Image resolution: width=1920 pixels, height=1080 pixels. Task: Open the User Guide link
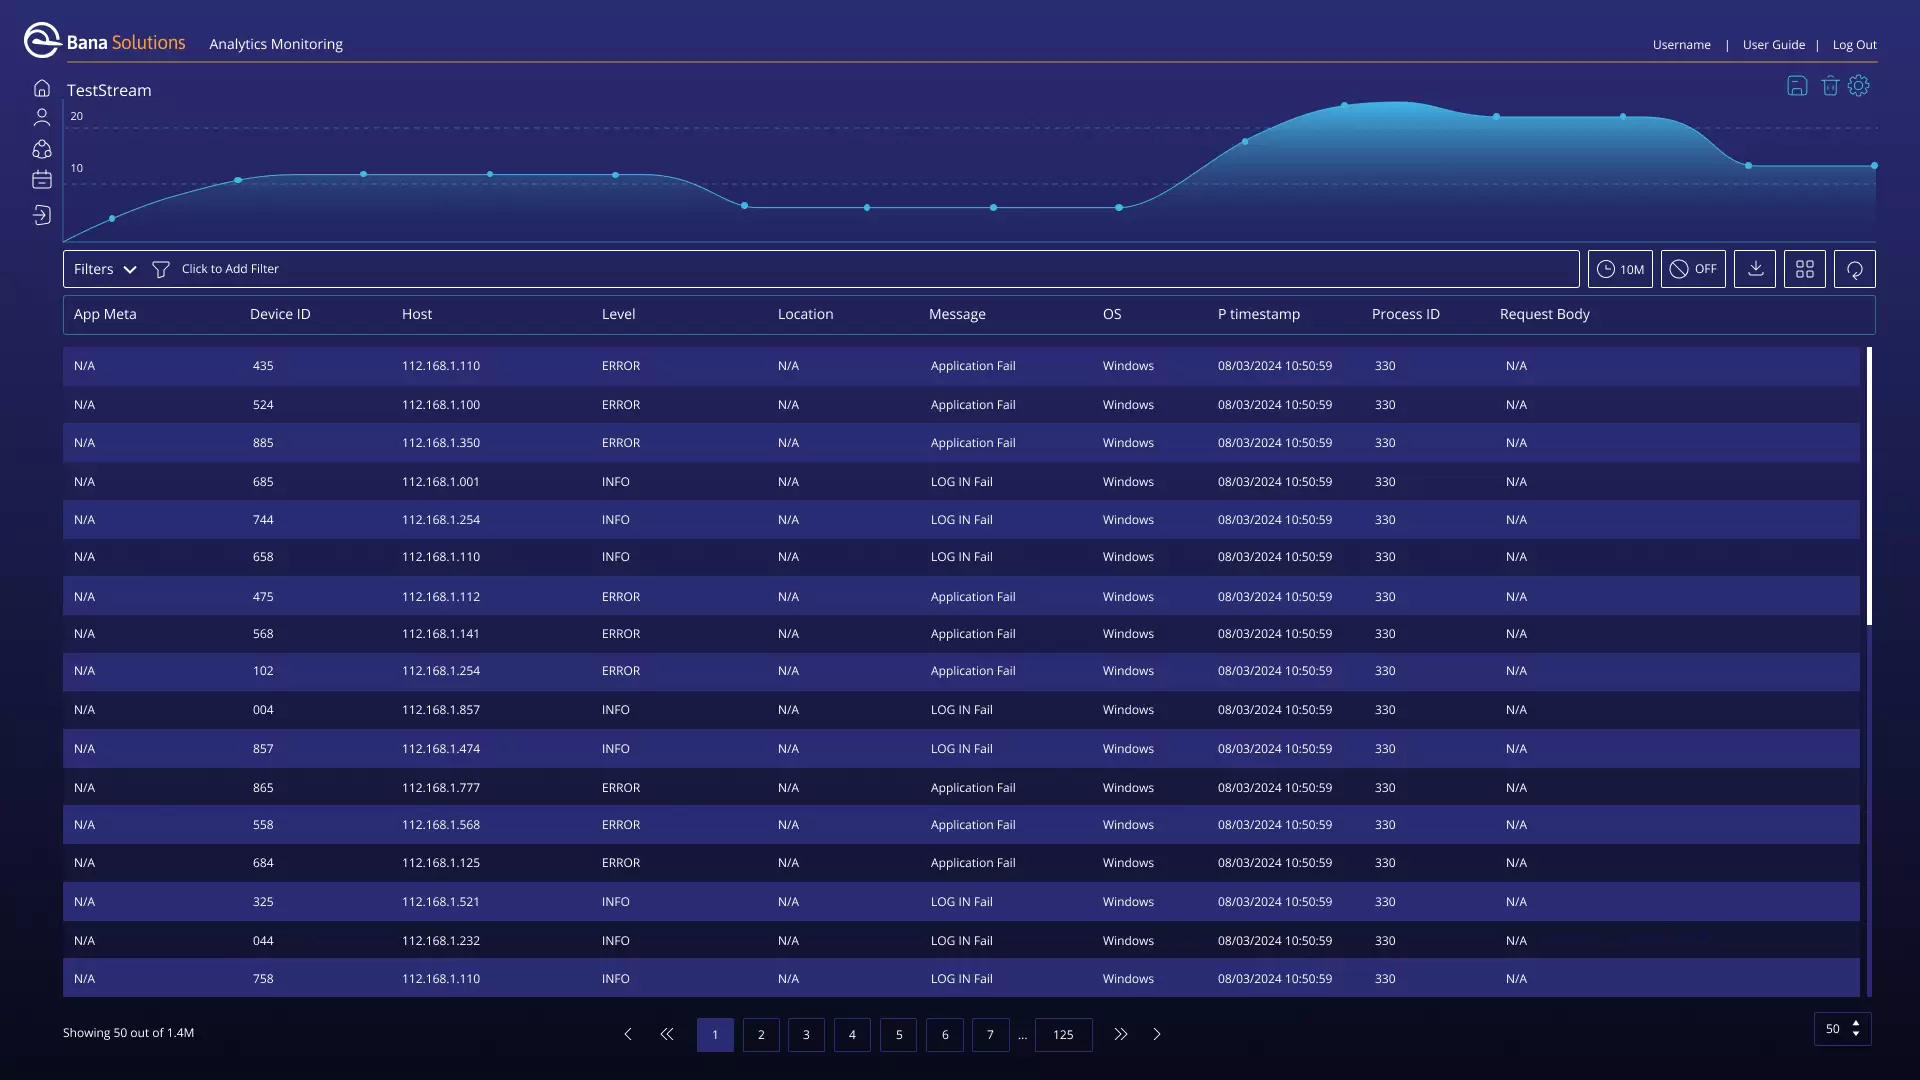(1773, 45)
